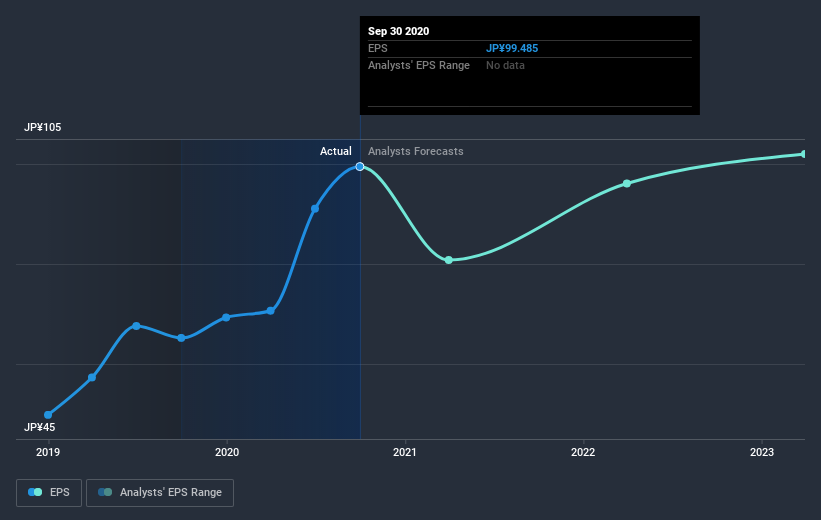Click the 'No data' tooltip text
The image size is (821, 520).
[x=505, y=65]
